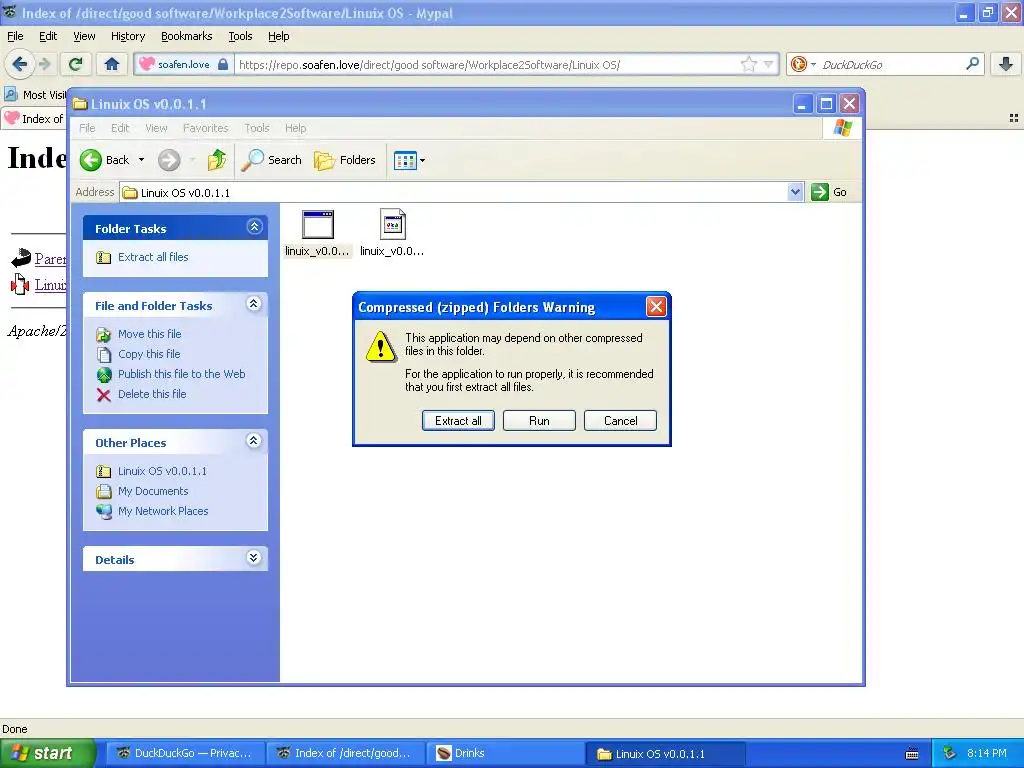This screenshot has width=1024, height=768.
Task: Click Move this file
Action: pyautogui.click(x=150, y=334)
